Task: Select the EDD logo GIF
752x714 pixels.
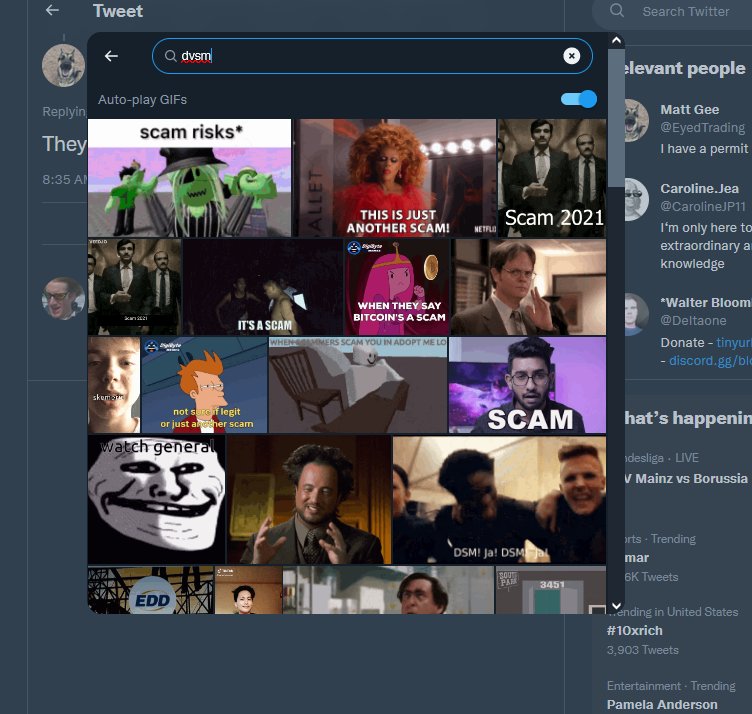Action: 151,590
